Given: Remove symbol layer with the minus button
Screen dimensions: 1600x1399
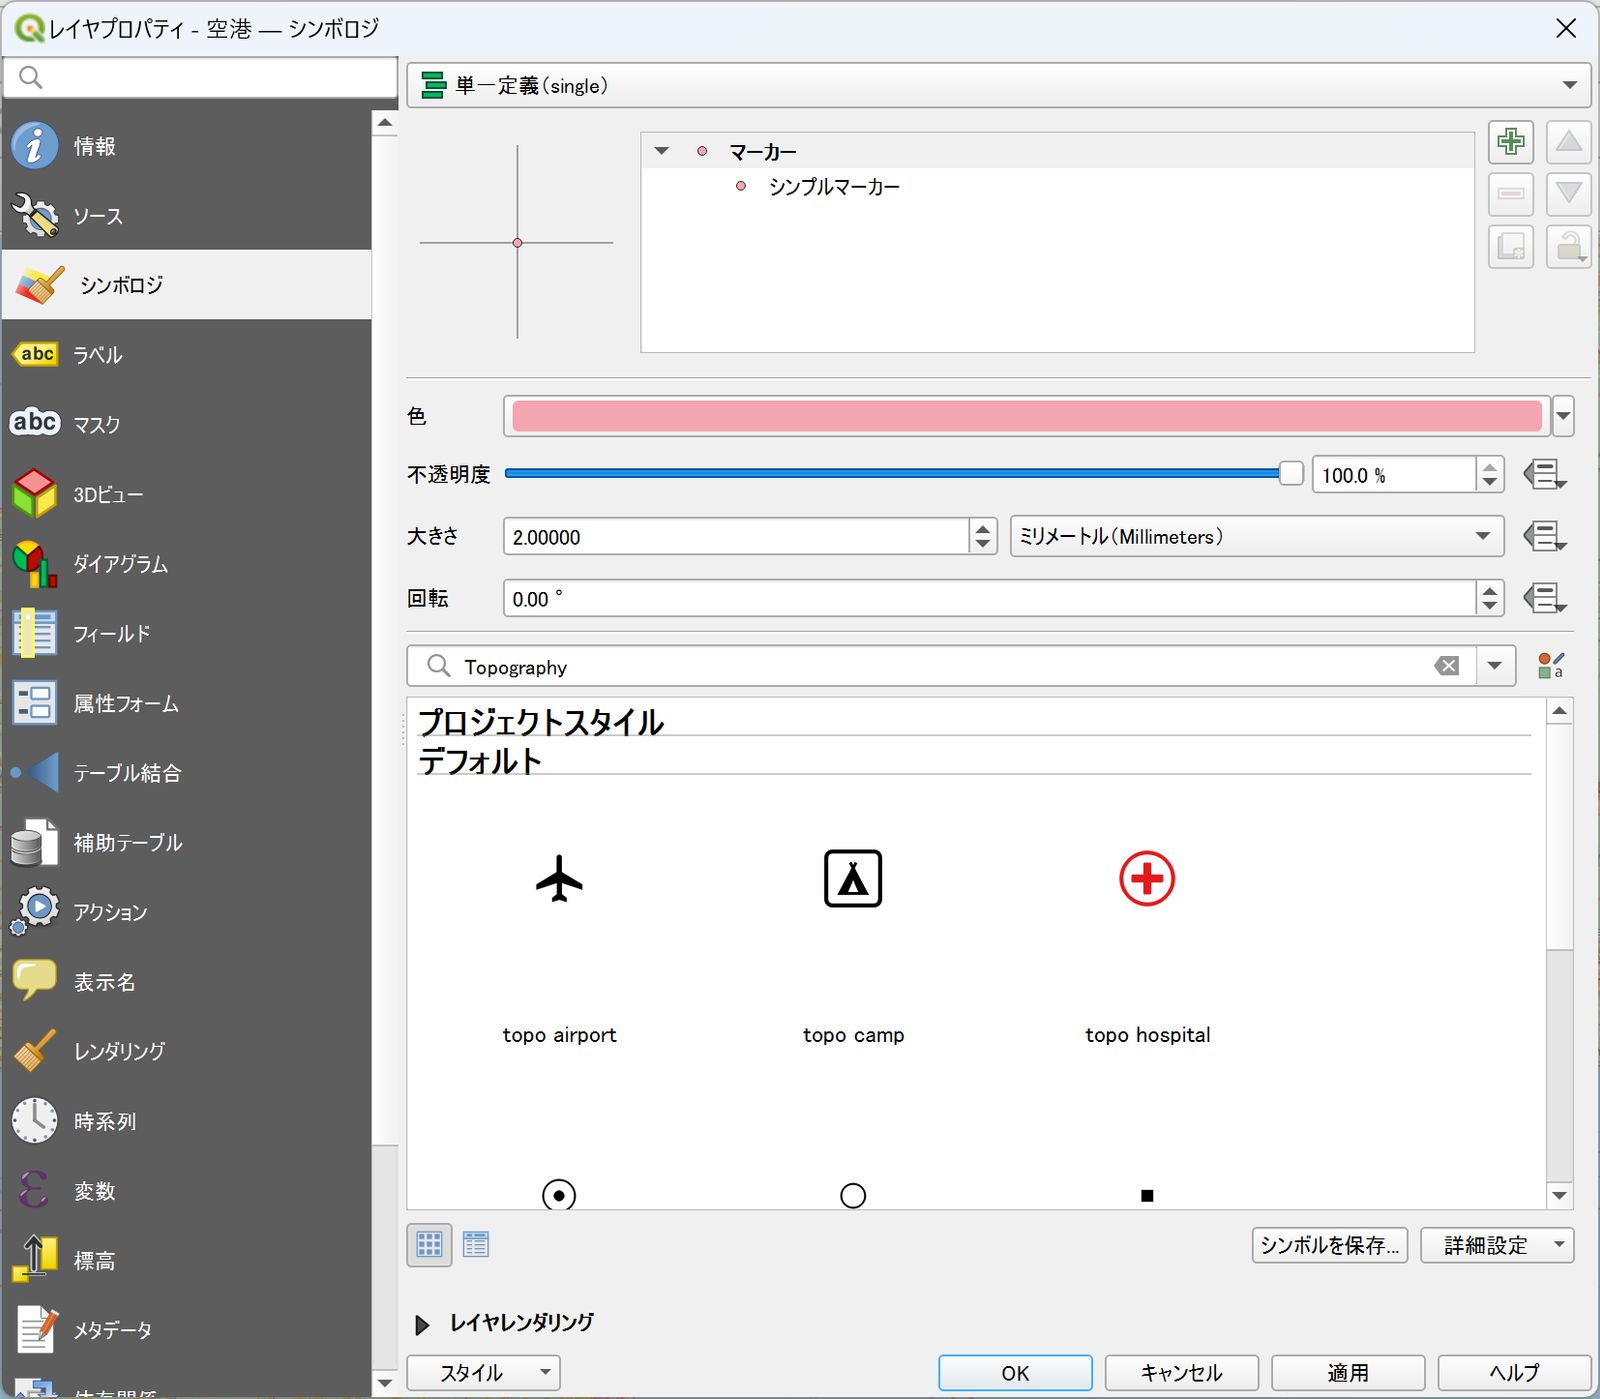Looking at the screenshot, I should tap(1511, 194).
